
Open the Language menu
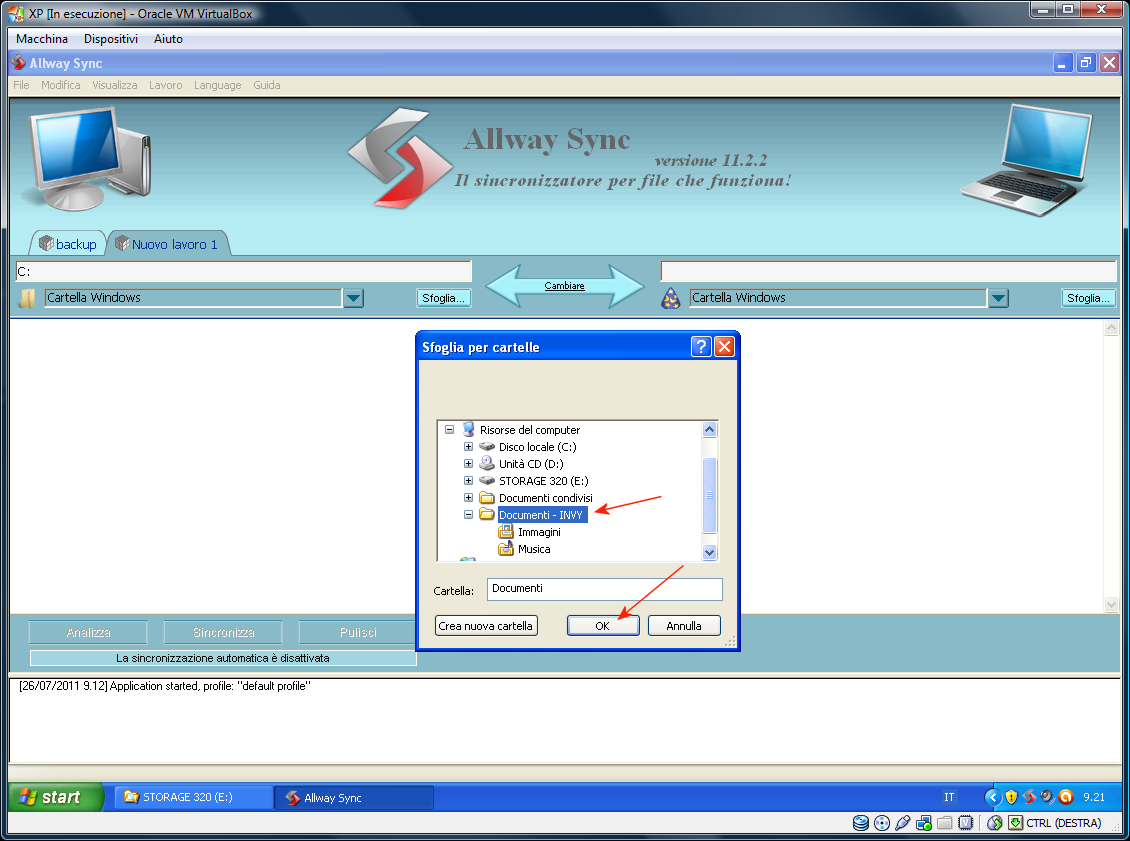point(218,85)
